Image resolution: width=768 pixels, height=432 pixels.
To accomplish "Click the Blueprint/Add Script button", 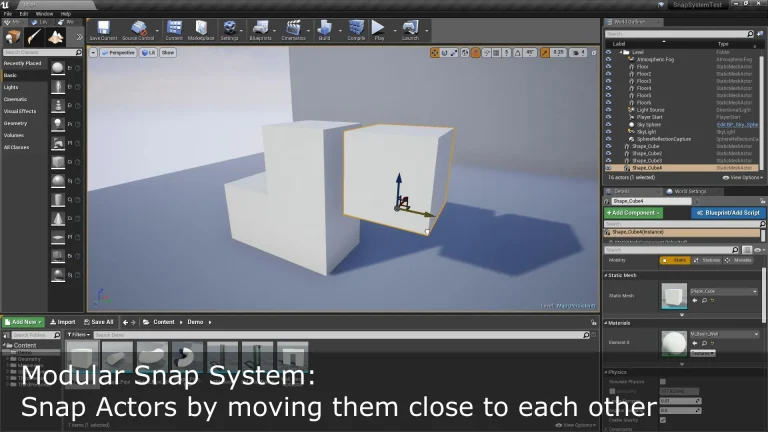I will (727, 213).
